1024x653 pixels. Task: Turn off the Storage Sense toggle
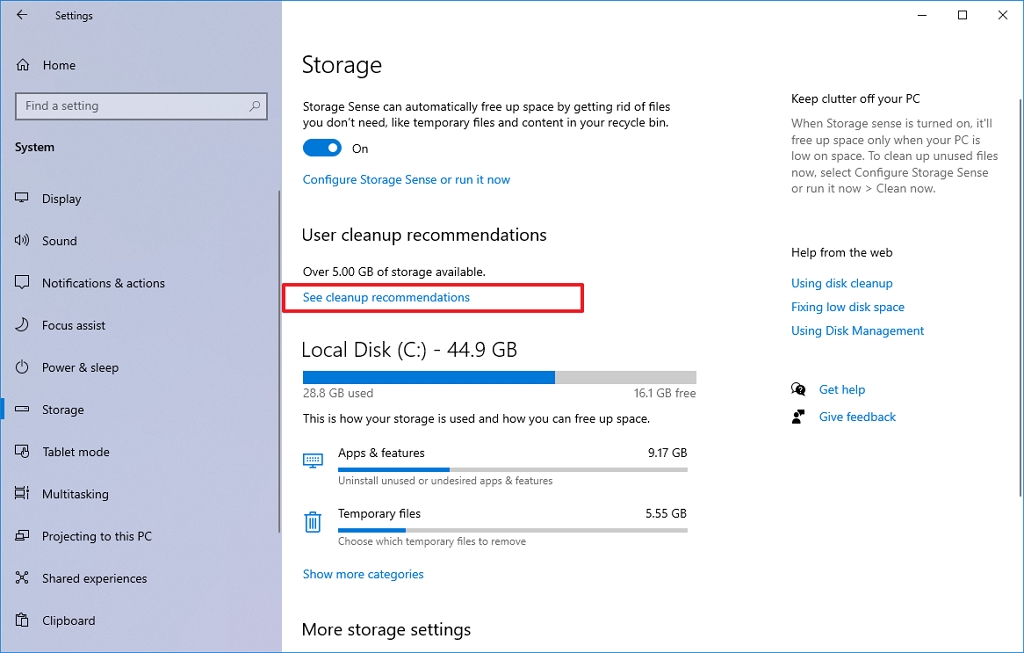pos(322,148)
